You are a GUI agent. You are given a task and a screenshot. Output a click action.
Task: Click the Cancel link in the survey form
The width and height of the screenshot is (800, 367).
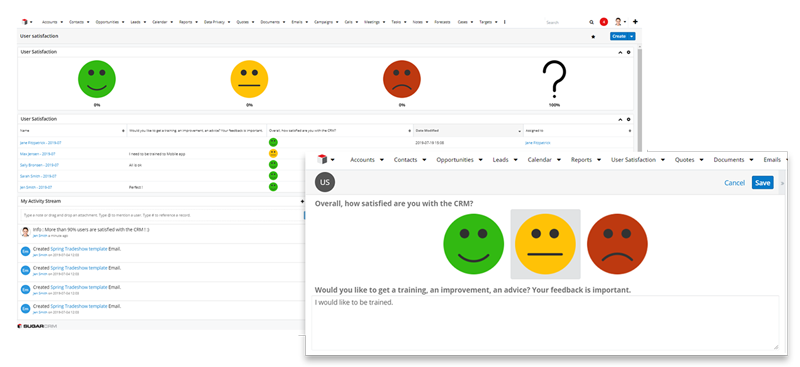734,183
